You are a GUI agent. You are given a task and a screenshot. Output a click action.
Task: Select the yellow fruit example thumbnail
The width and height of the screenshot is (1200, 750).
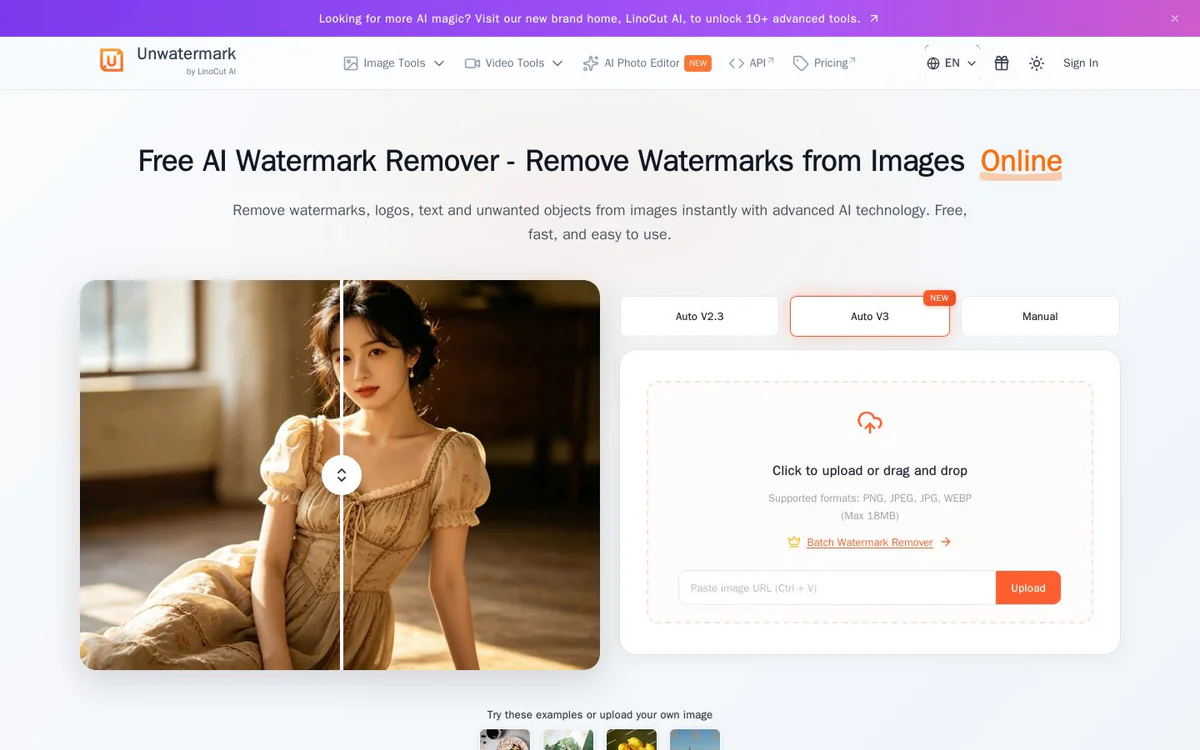(632, 739)
